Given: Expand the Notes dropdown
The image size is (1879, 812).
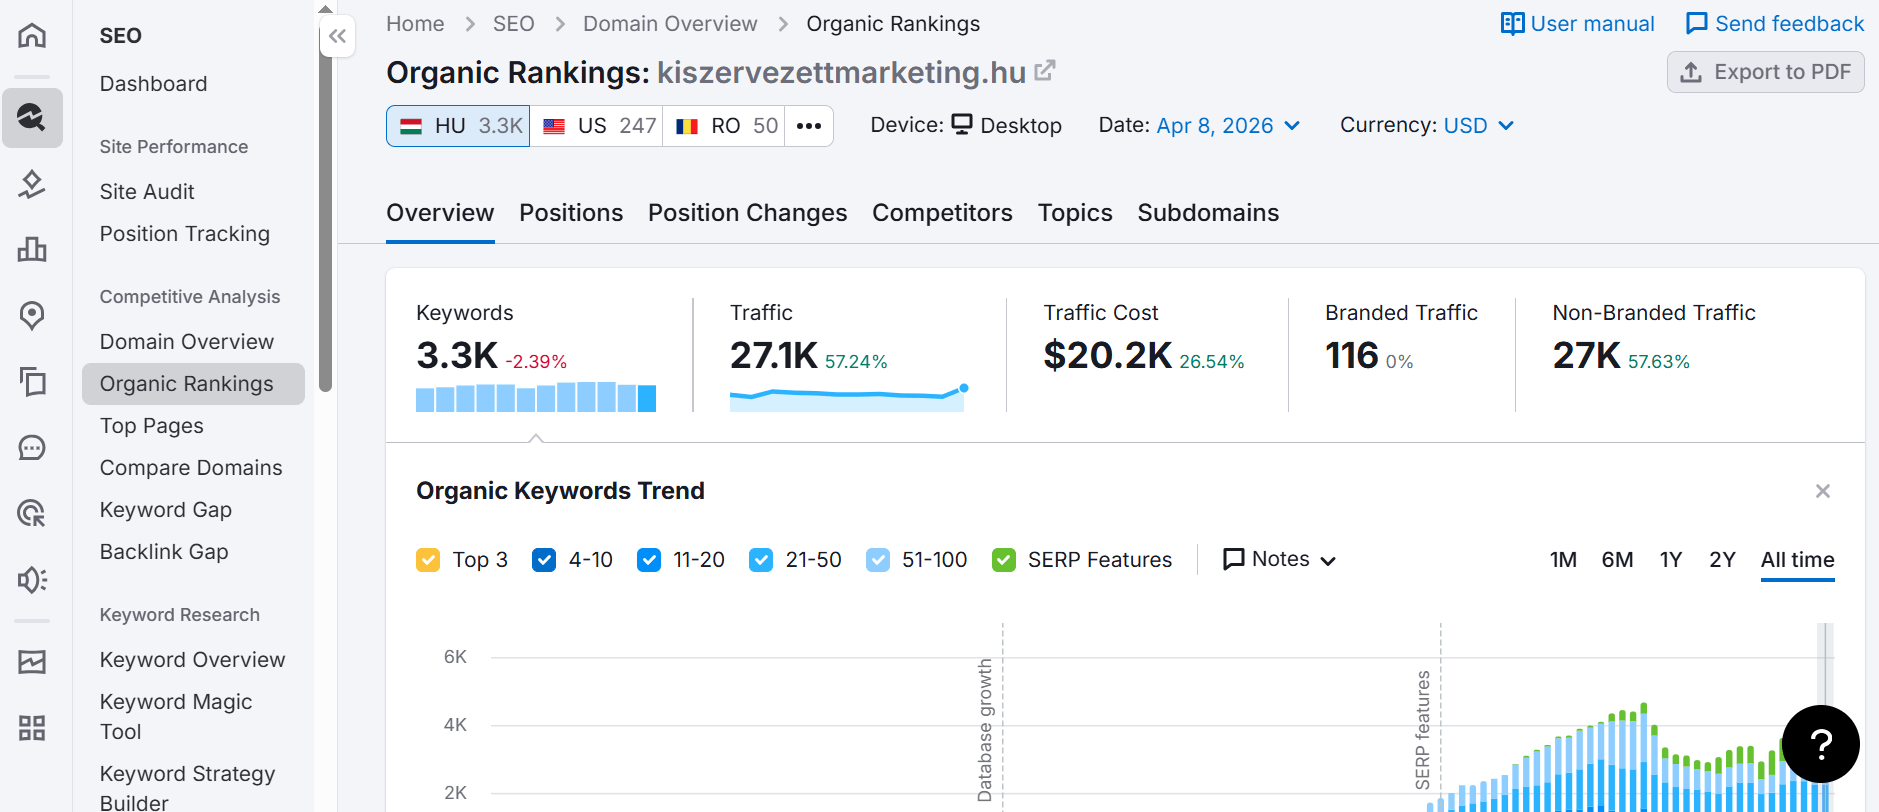Looking at the screenshot, I should [x=1280, y=559].
